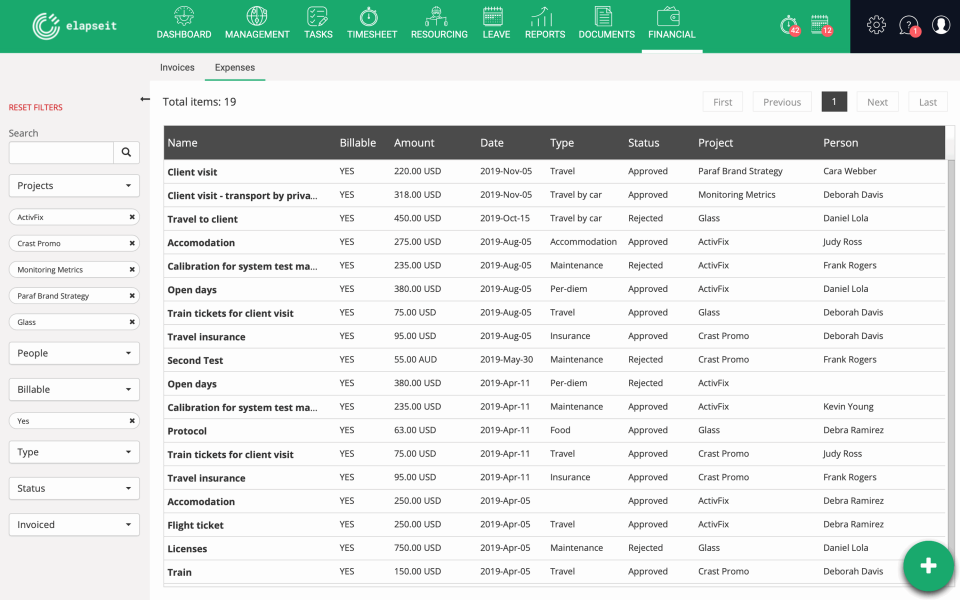Image resolution: width=960 pixels, height=600 pixels.
Task: Click 'Kevin Young' person cell
Action: [848, 407]
